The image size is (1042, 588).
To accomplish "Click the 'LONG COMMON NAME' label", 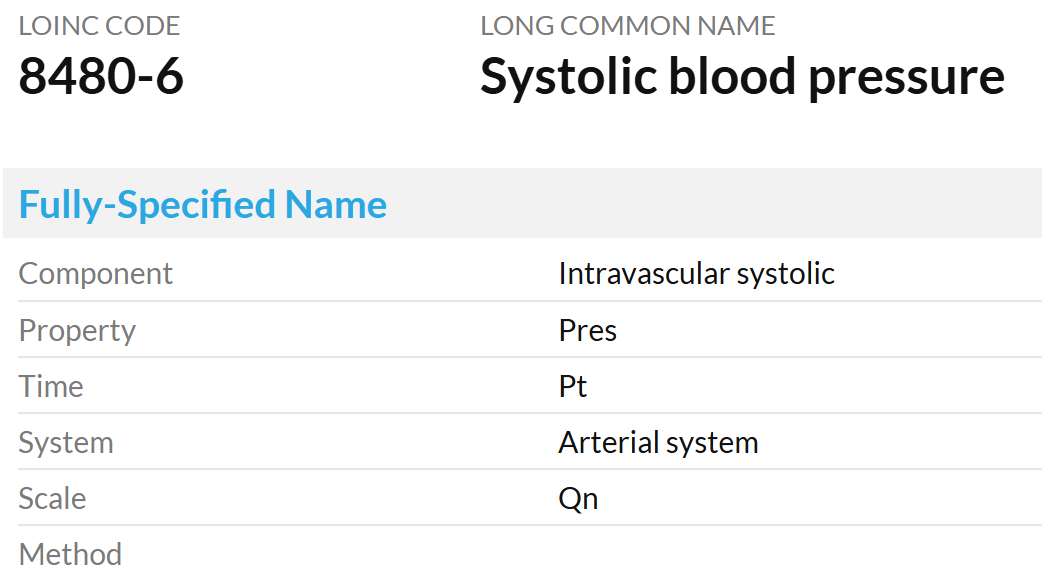I will click(x=627, y=26).
